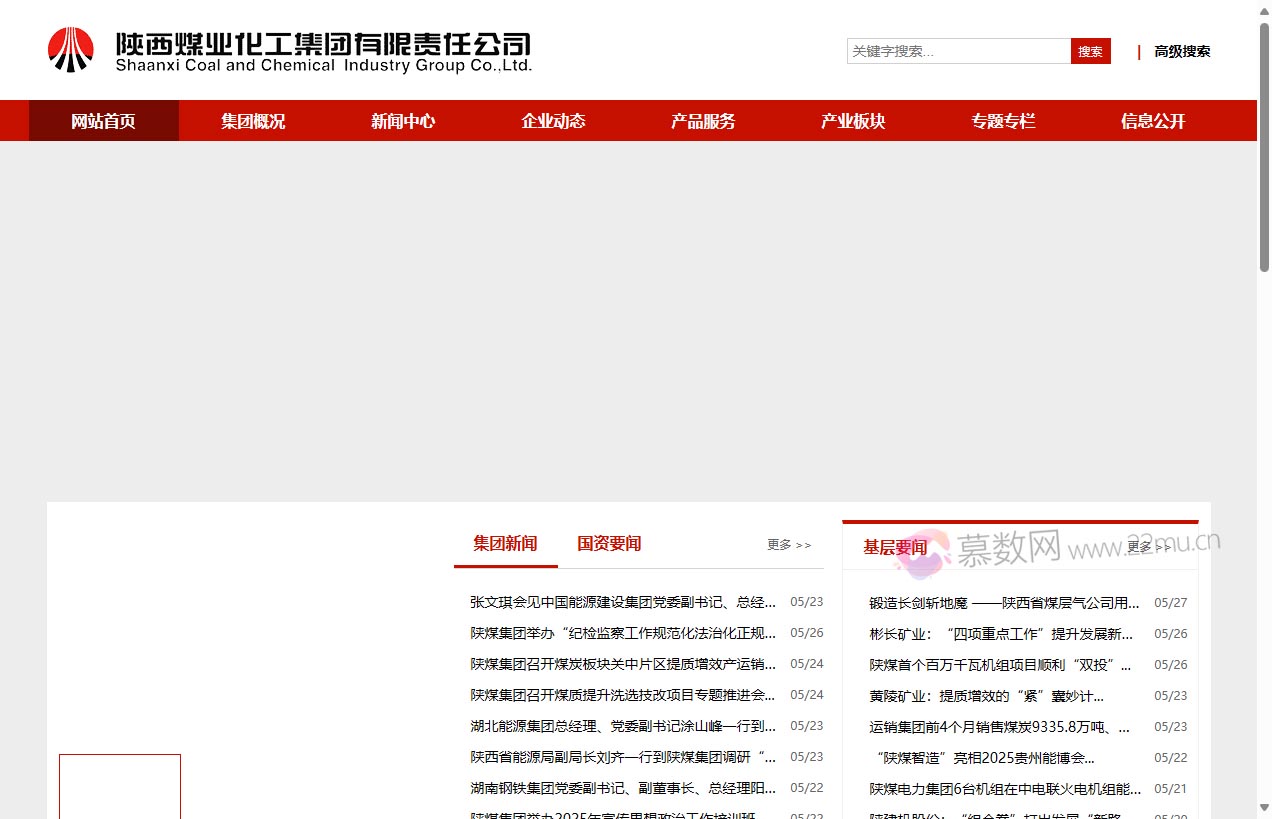Open the 产业板块 industry menu

(x=853, y=120)
